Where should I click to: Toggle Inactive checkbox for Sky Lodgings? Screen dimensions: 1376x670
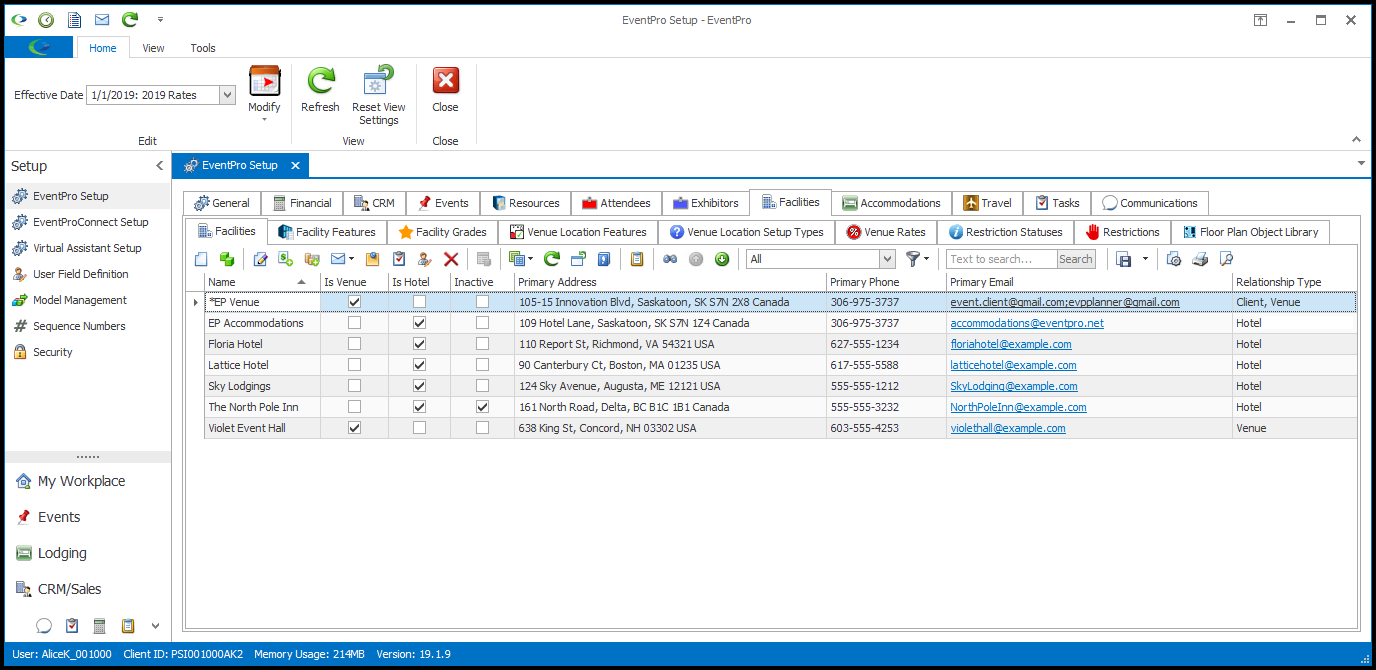(x=483, y=386)
